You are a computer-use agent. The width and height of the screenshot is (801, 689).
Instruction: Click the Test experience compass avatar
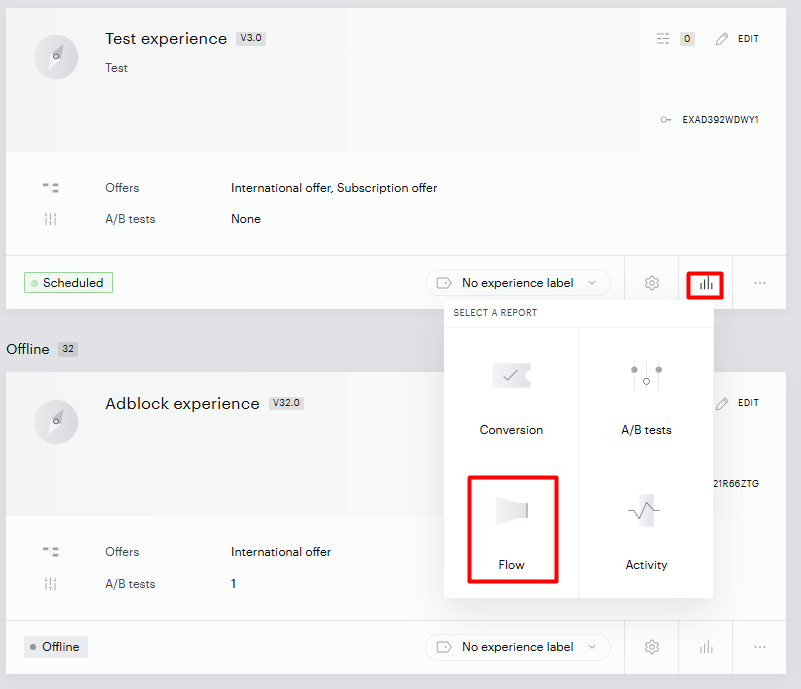(56, 57)
